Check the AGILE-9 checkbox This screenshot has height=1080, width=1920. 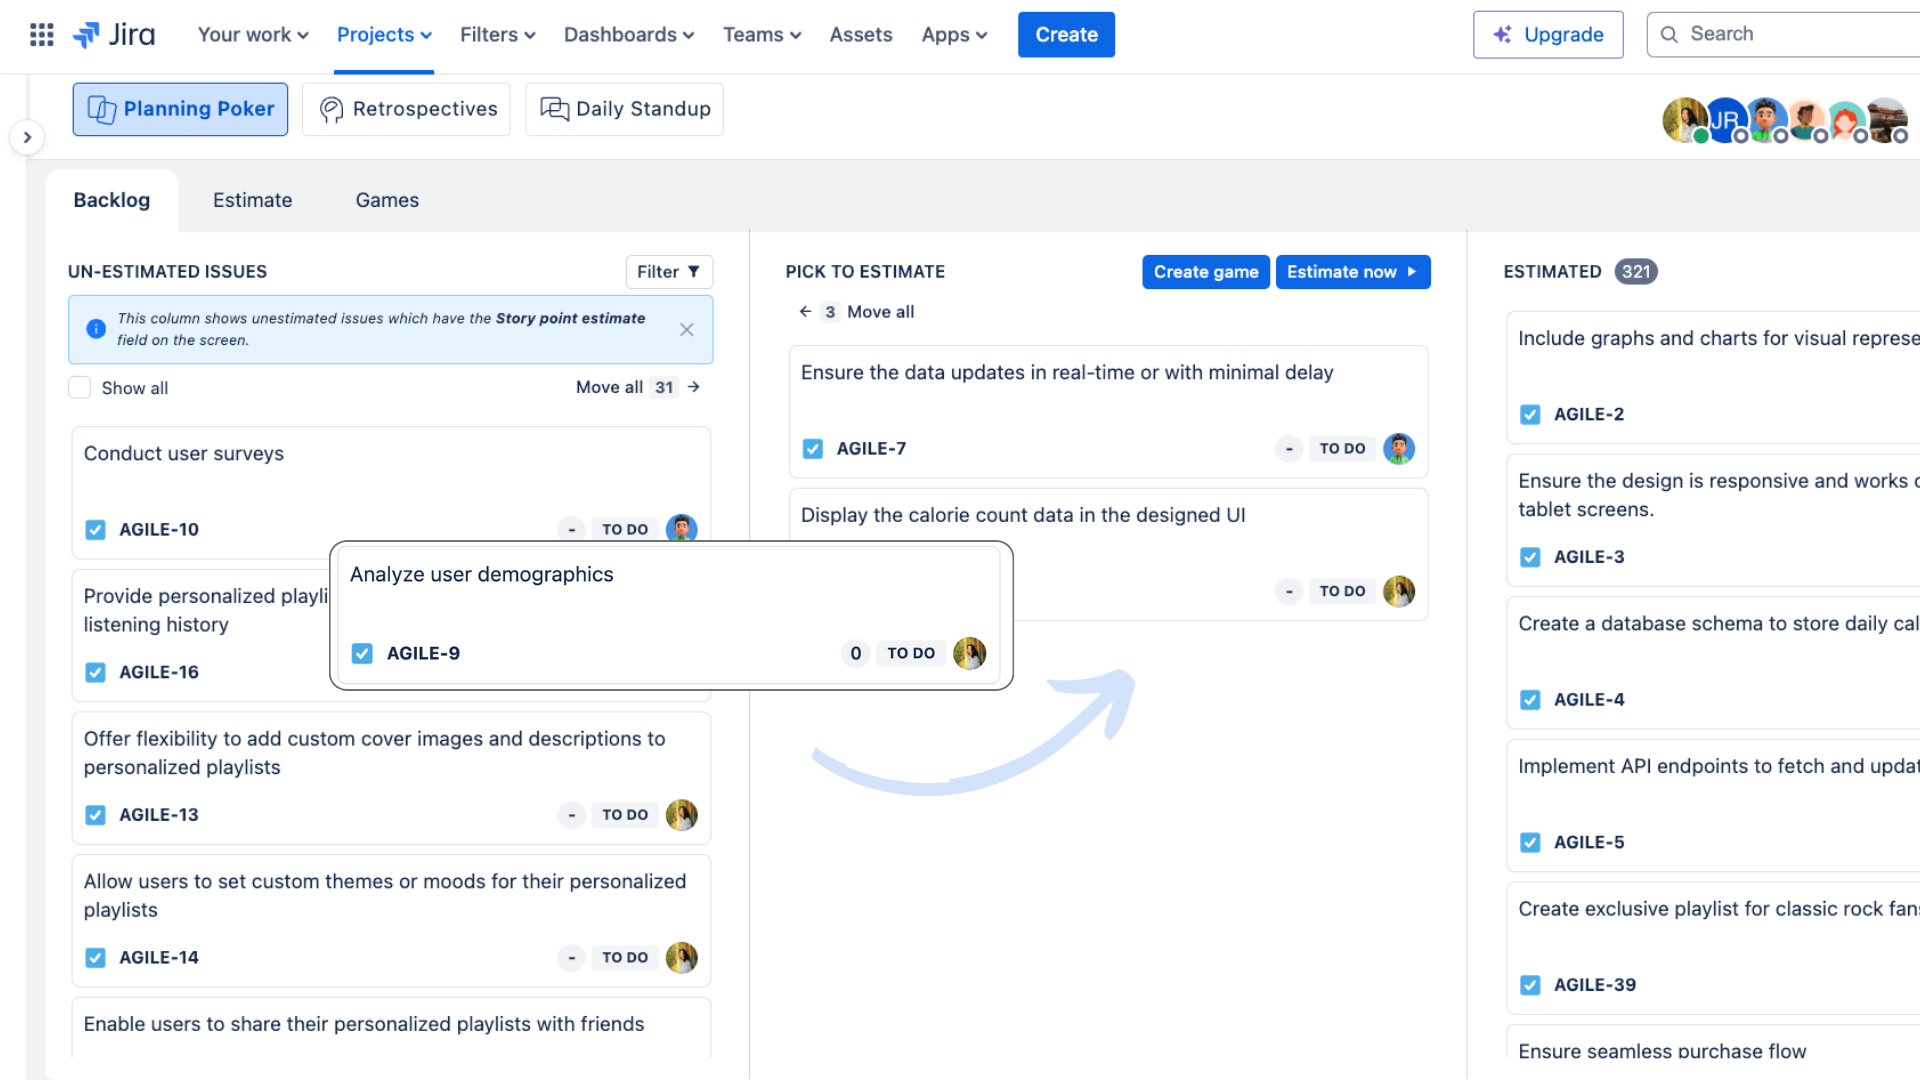click(x=363, y=653)
